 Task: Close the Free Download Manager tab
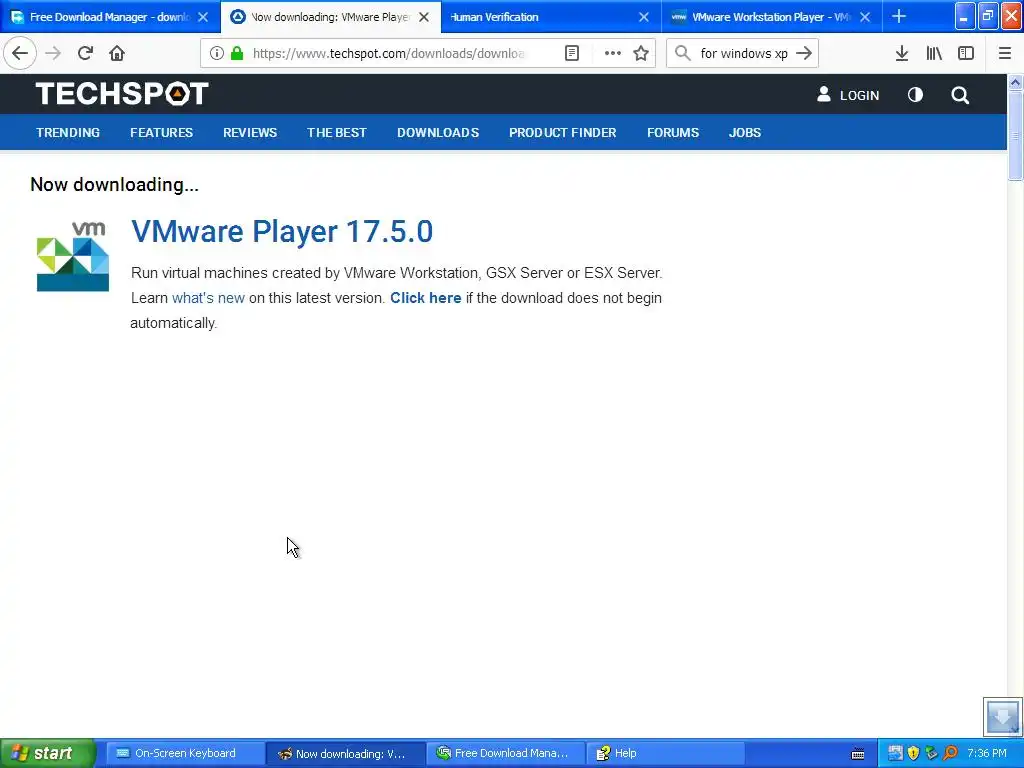point(203,17)
